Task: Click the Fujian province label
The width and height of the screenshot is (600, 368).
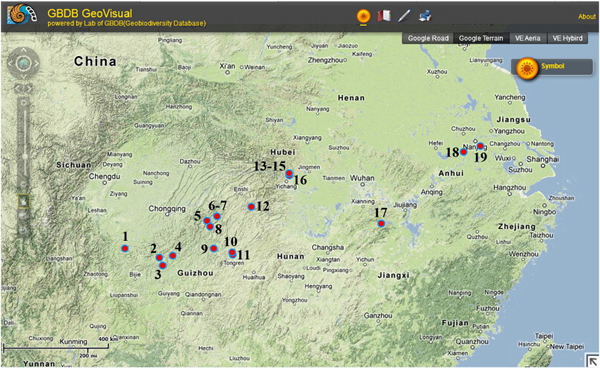Action: pos(455,323)
